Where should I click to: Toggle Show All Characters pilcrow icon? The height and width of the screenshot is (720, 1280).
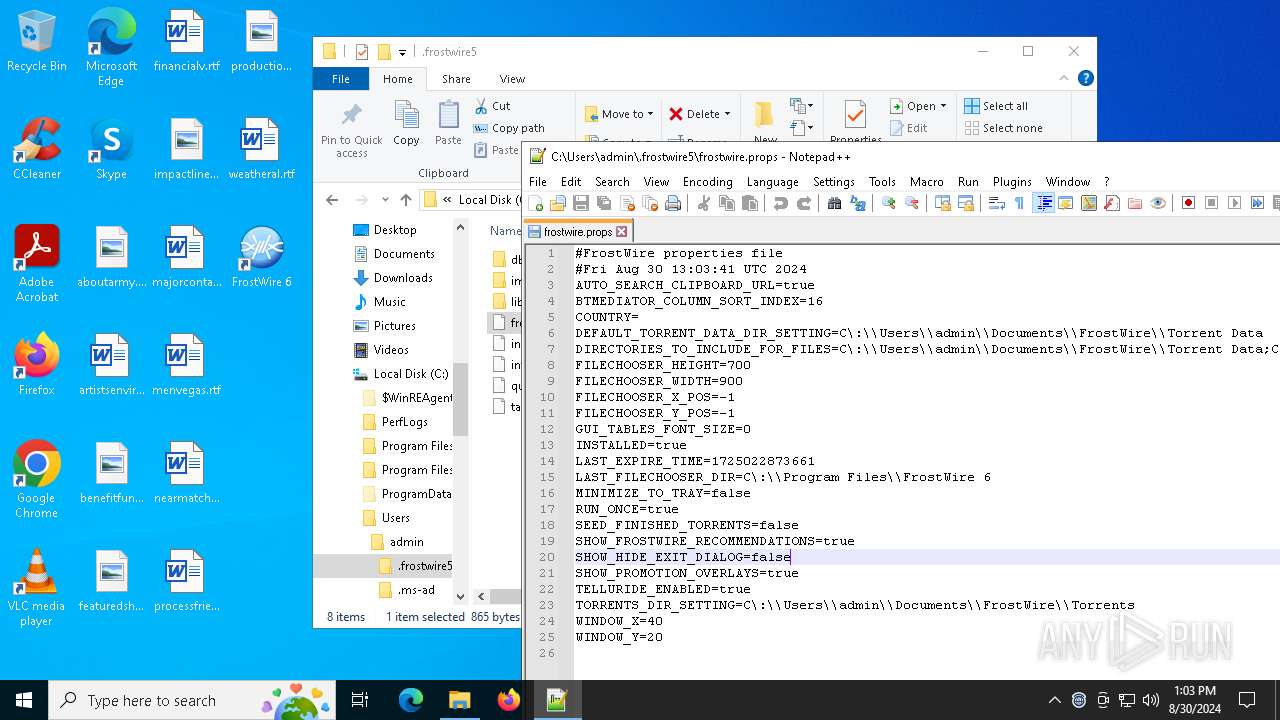[1020, 203]
